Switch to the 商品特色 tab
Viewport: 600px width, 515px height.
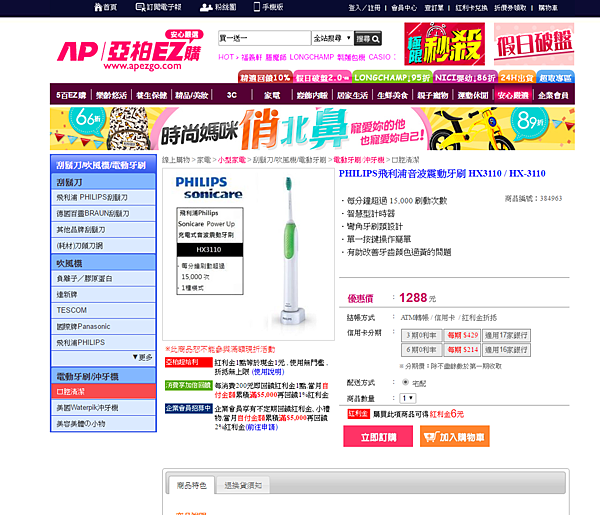point(192,486)
